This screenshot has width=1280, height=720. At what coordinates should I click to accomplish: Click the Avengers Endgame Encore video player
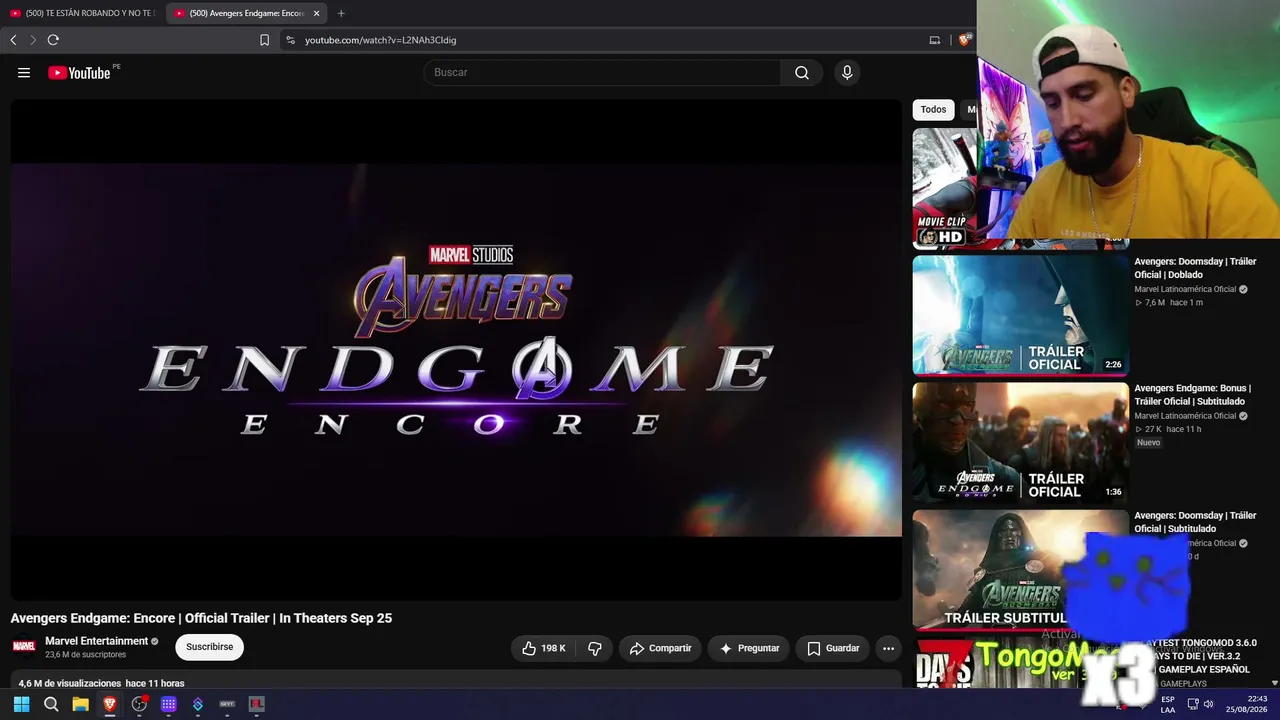coord(456,349)
